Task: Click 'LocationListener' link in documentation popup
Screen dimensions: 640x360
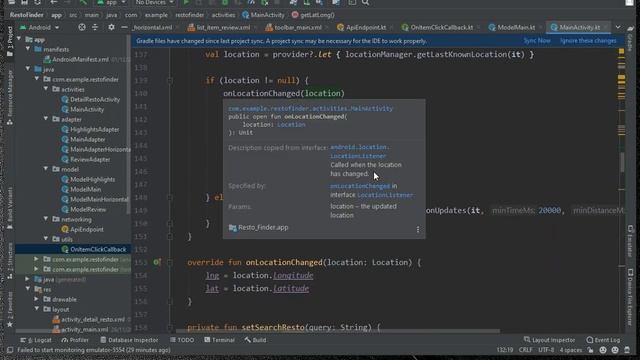Action: 385,195
